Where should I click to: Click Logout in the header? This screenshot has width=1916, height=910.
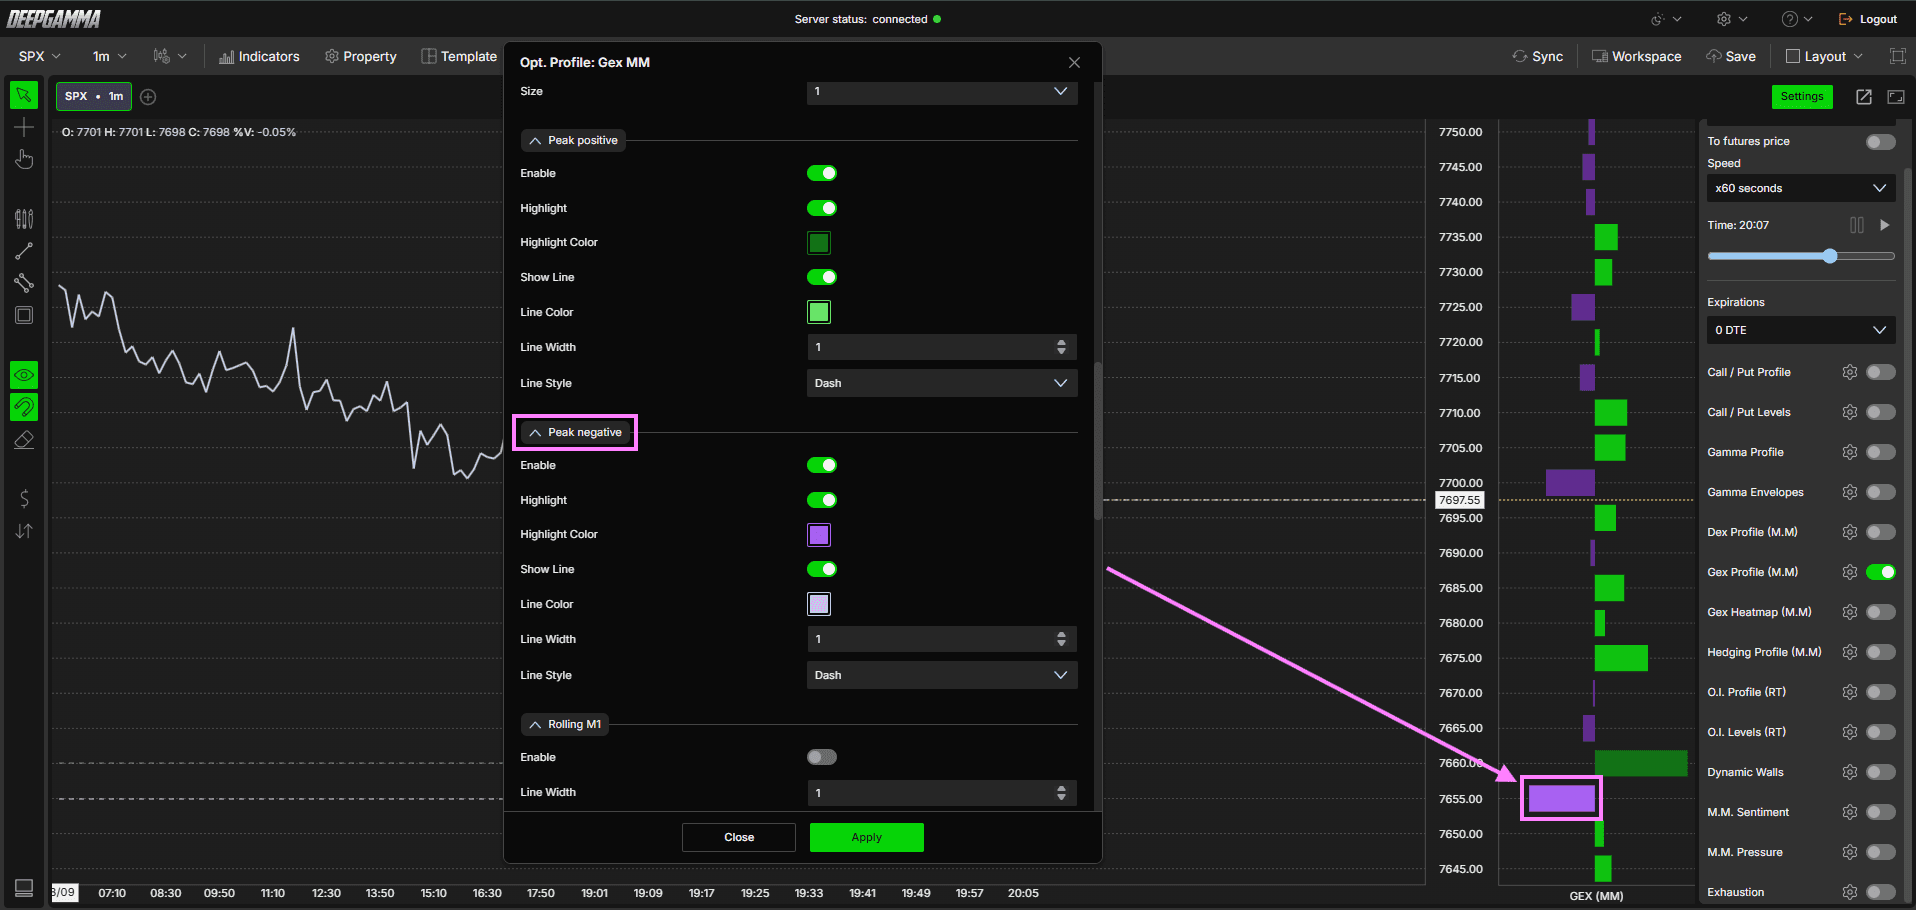1868,19
